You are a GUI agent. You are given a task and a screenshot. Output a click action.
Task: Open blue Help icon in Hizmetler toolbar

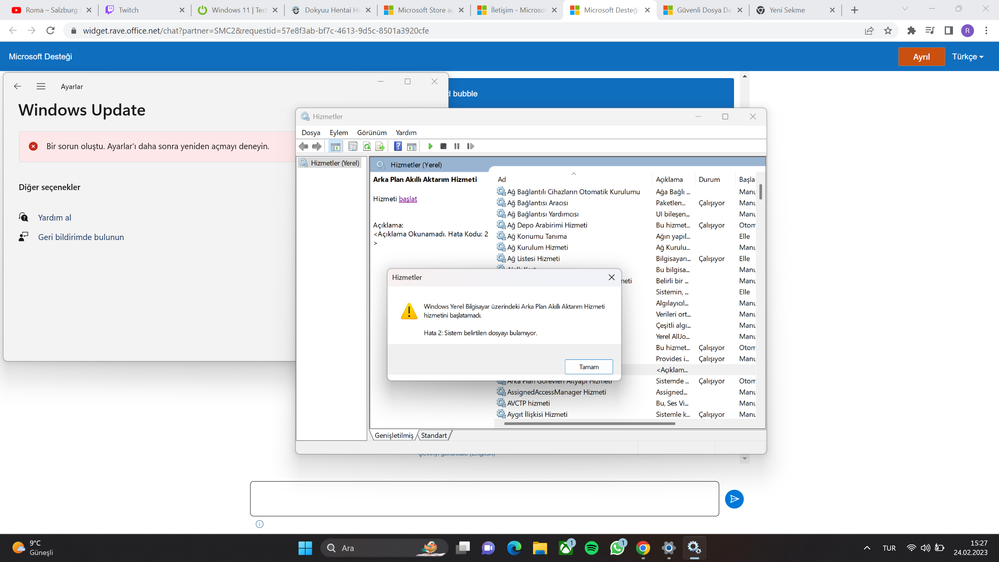coord(398,147)
